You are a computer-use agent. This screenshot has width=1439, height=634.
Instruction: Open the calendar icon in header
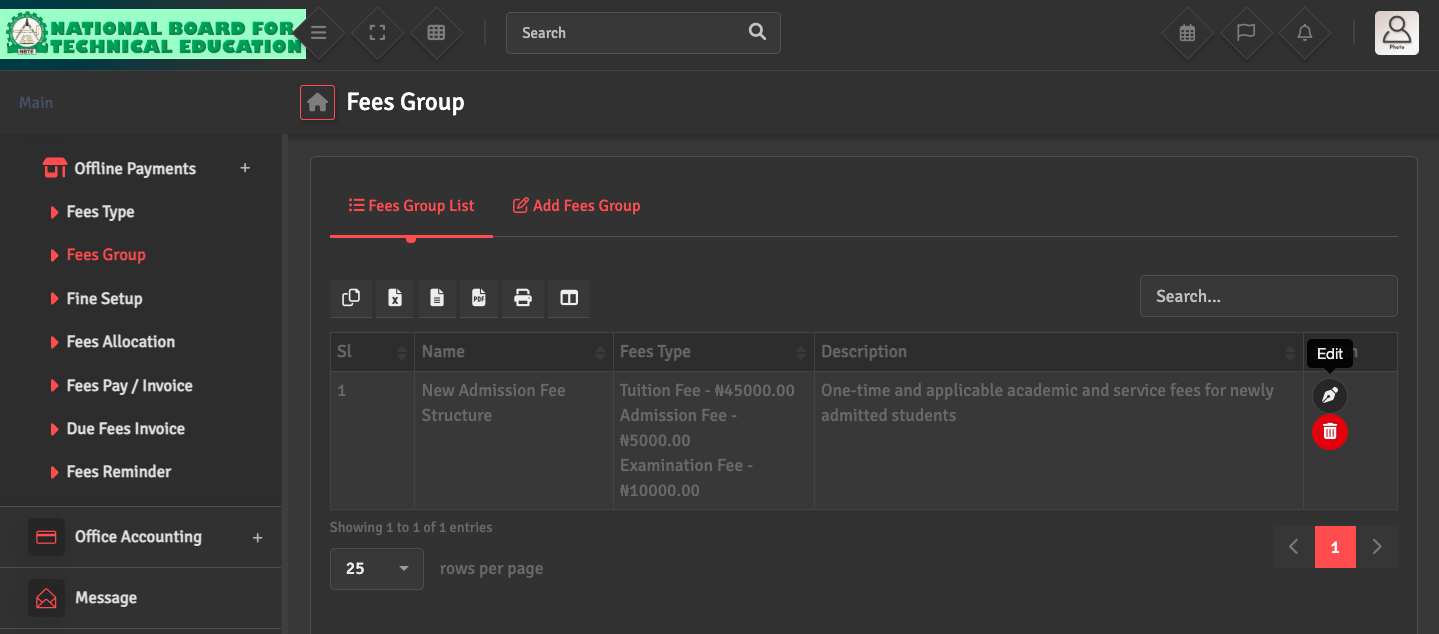(1187, 33)
